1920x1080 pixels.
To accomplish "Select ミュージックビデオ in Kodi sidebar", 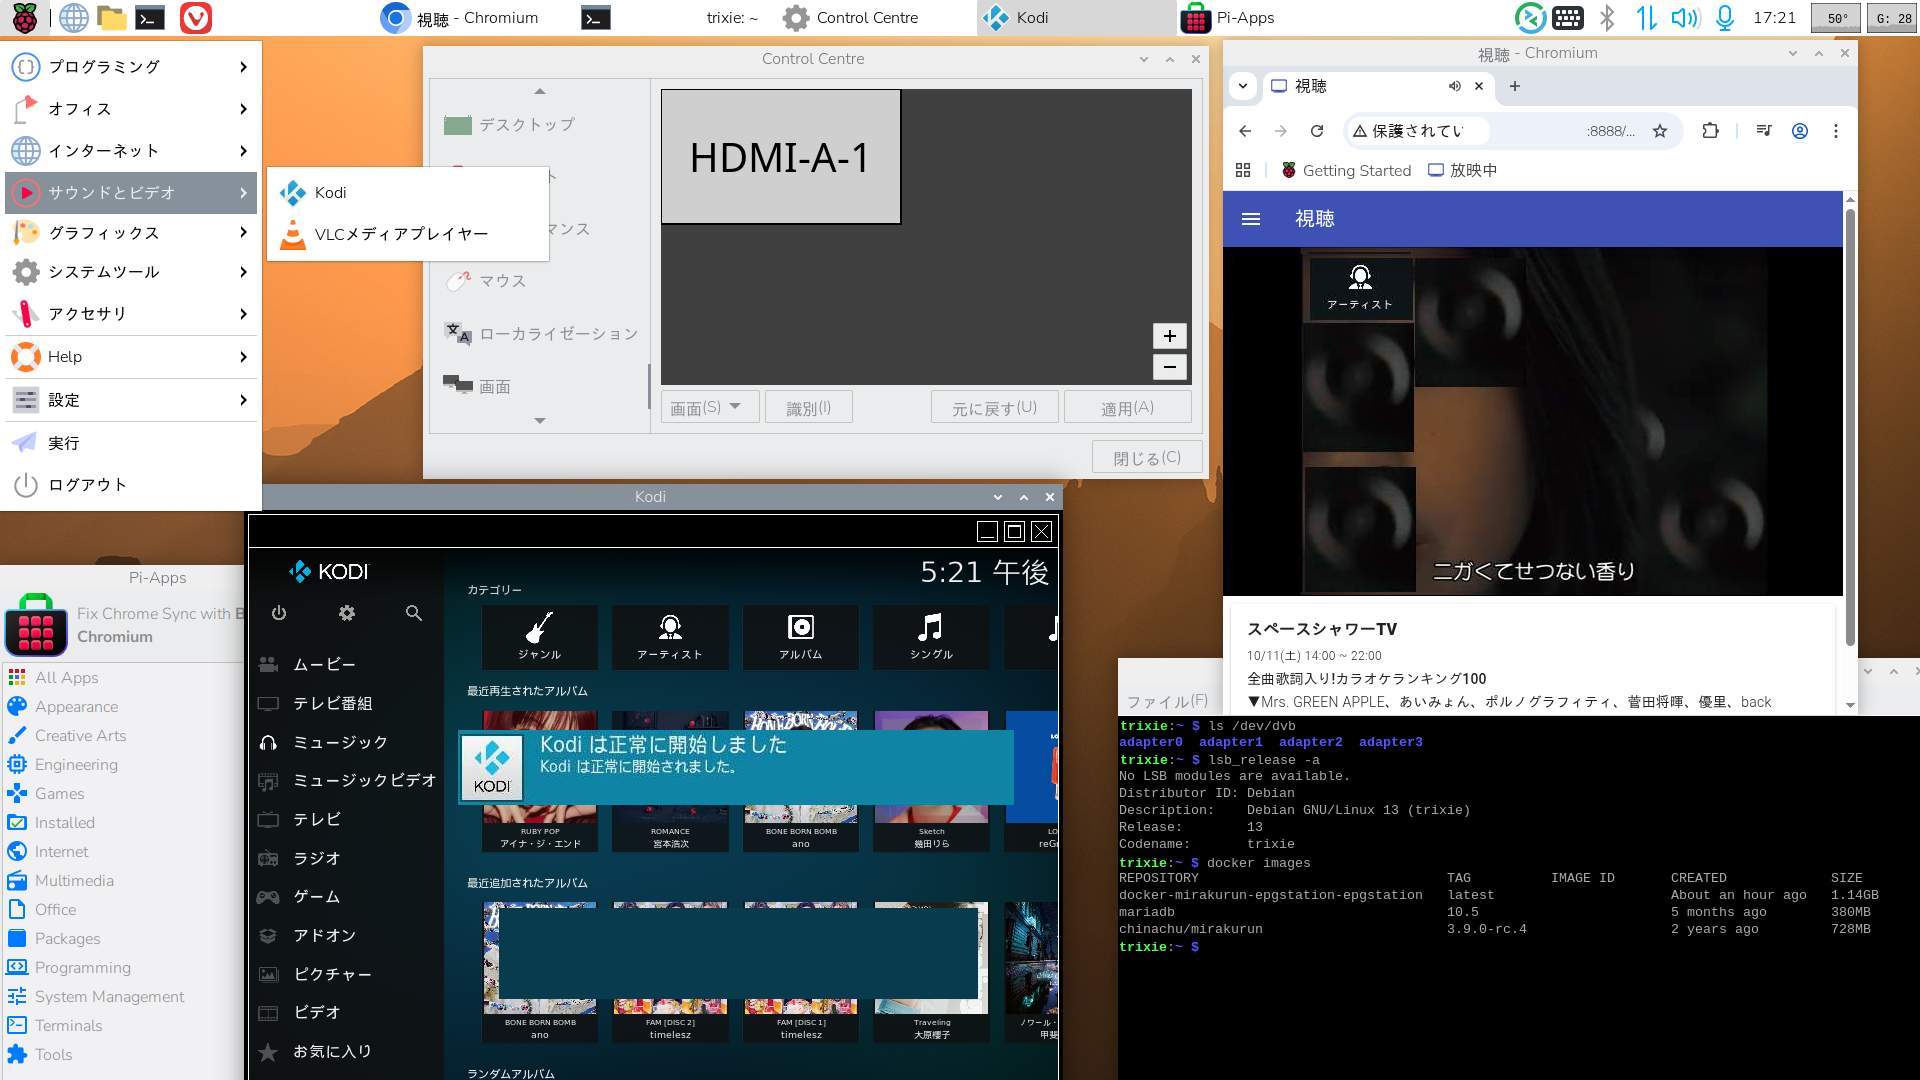I will coord(364,780).
